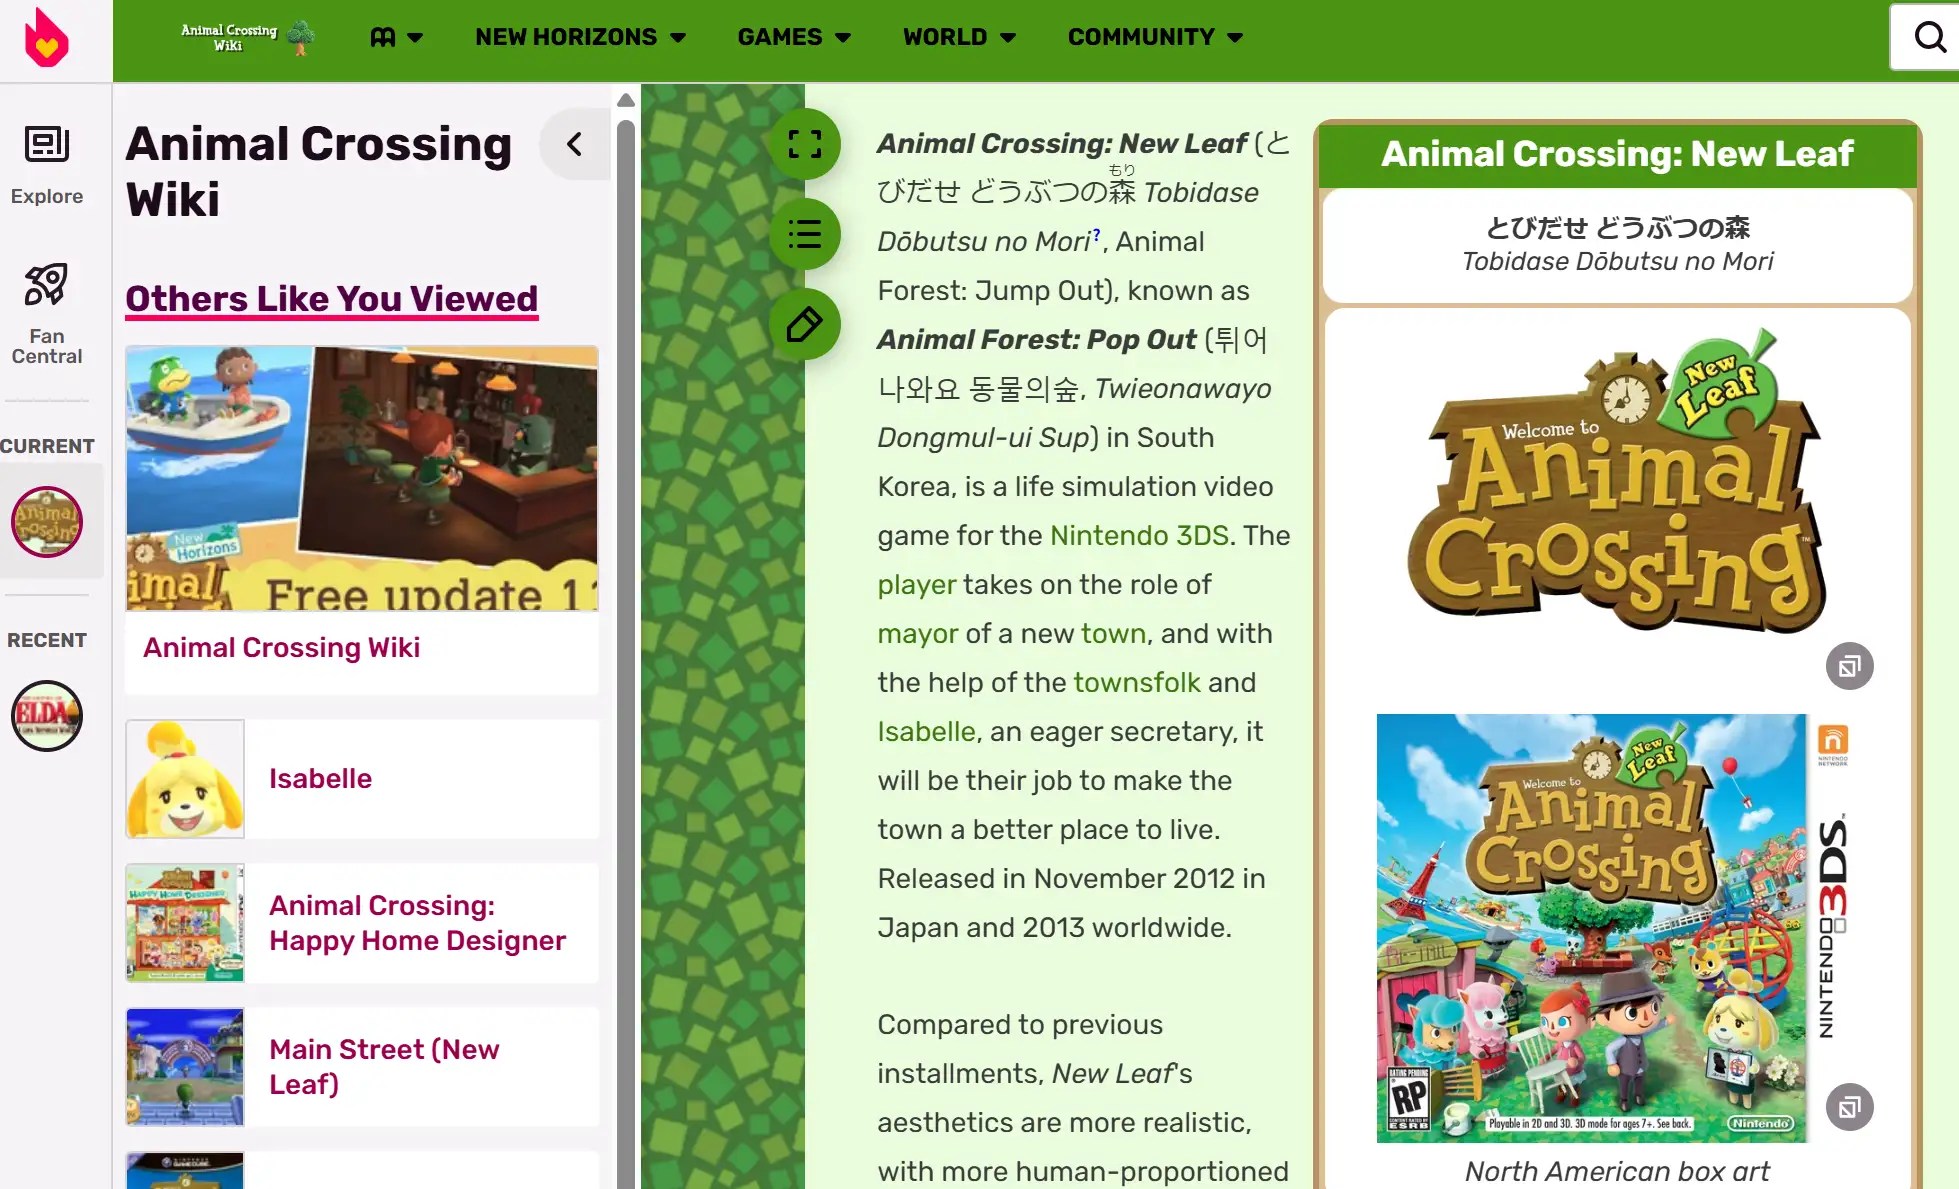Screen dimensions: 1959x1189
Task: Open the Animal Crossing Wiki card title
Action: tap(281, 648)
